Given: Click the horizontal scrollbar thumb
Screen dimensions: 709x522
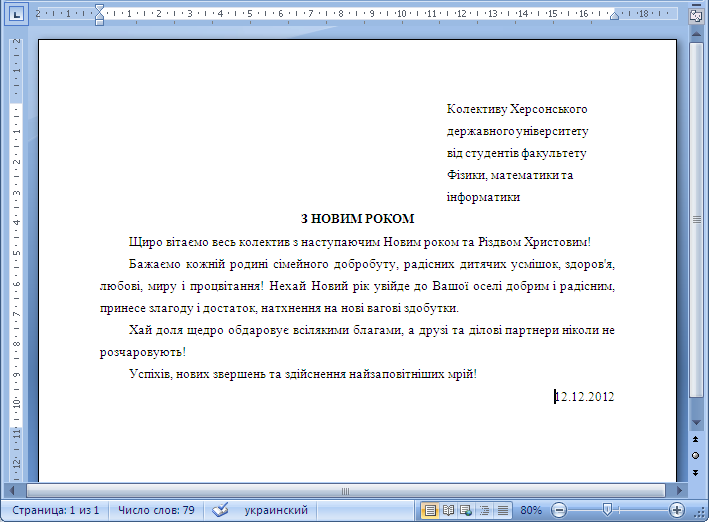Looking at the screenshot, I should tap(345, 491).
